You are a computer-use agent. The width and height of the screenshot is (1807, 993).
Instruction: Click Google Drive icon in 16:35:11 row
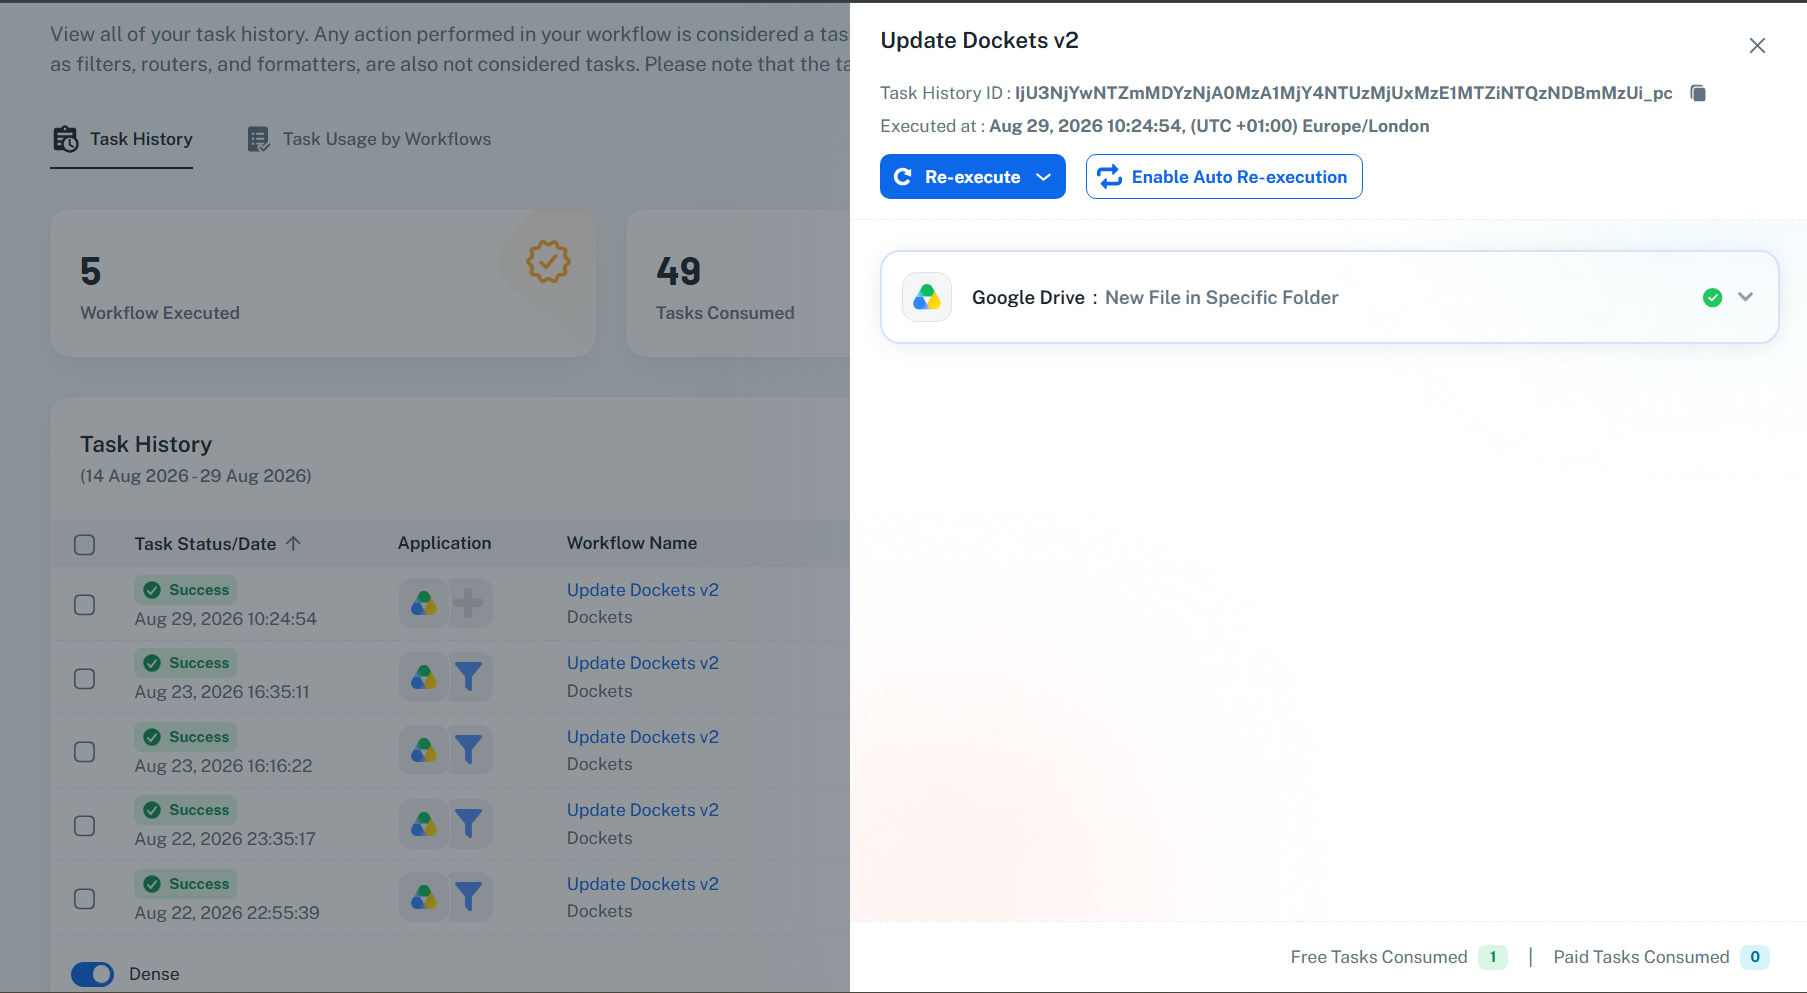tap(424, 677)
